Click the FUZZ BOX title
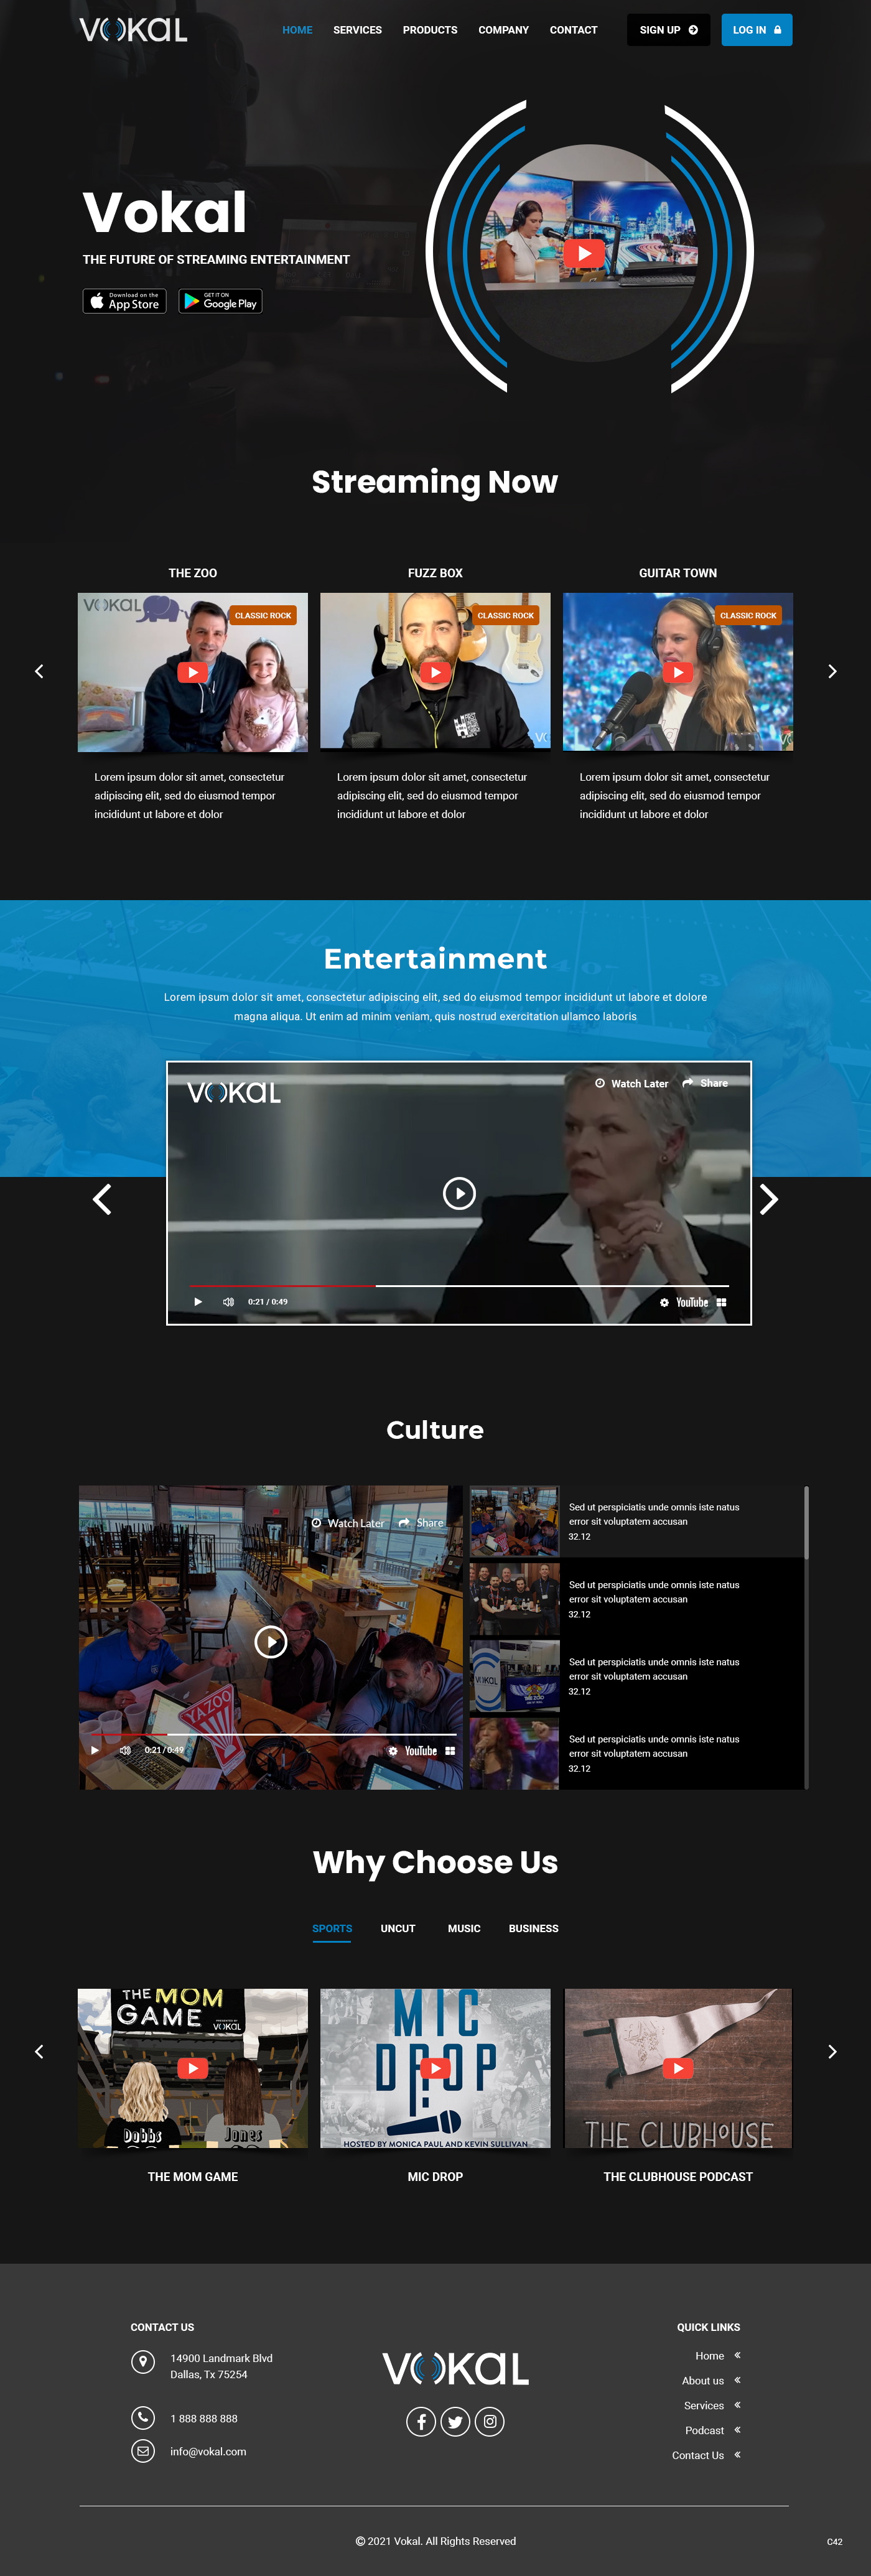871x2576 pixels. [435, 573]
